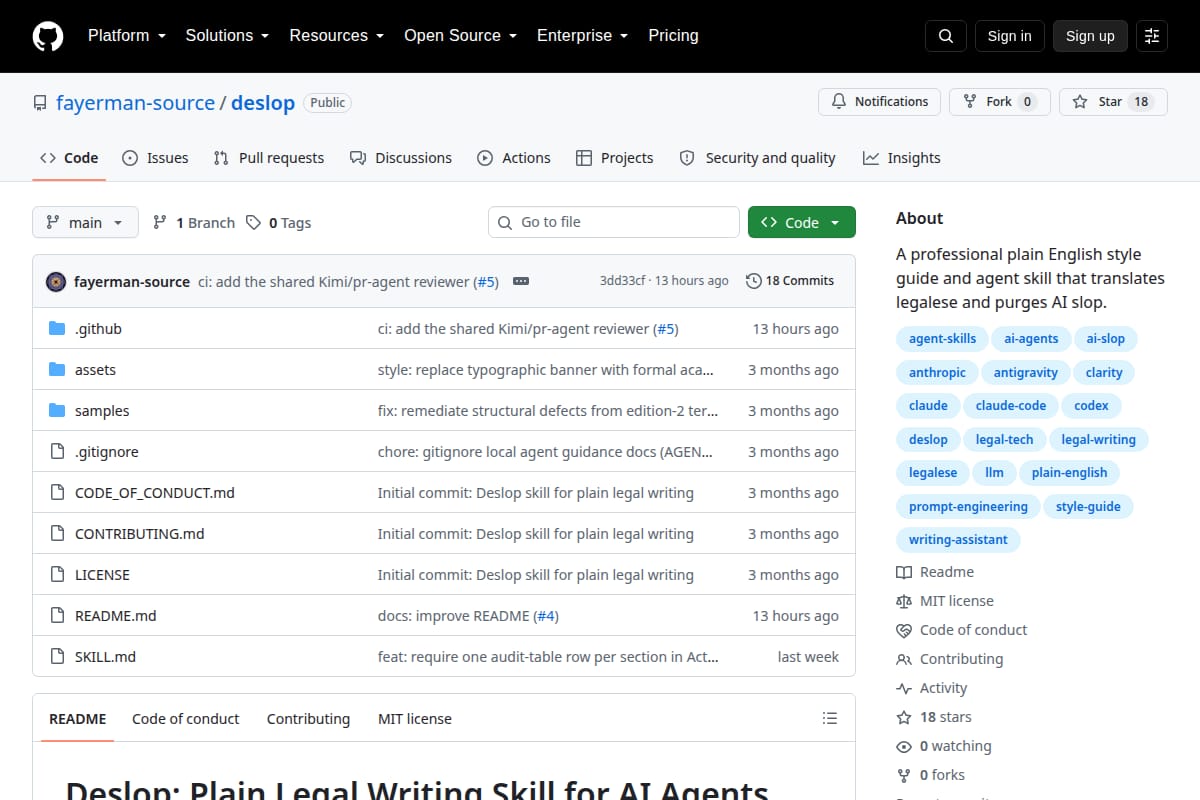Fork the deslop repository

coord(1000,102)
